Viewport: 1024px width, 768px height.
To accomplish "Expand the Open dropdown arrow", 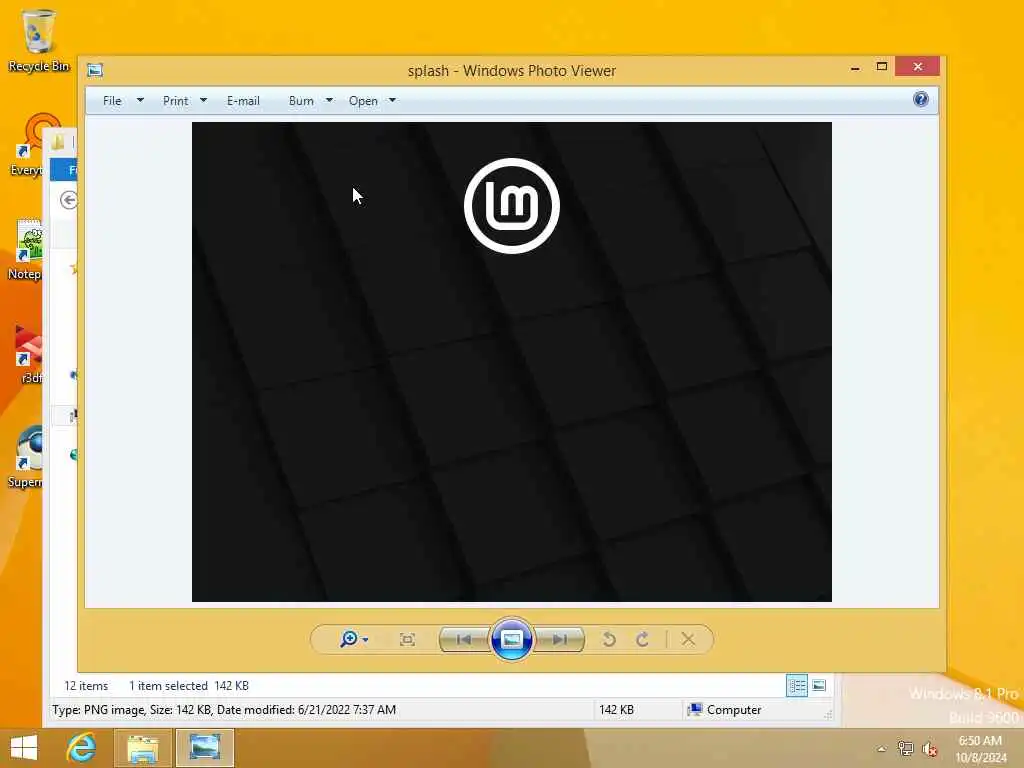I will (x=392, y=101).
